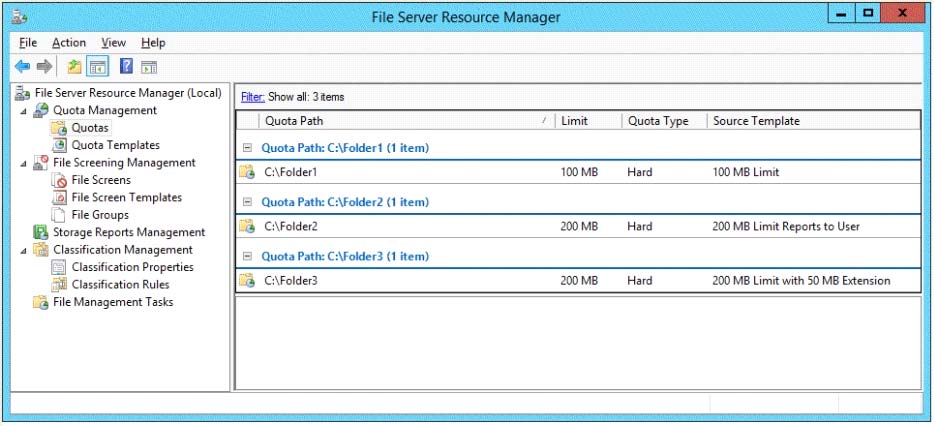Collapse the Quota Management tree node
934x426 pixels.
[x=23, y=111]
